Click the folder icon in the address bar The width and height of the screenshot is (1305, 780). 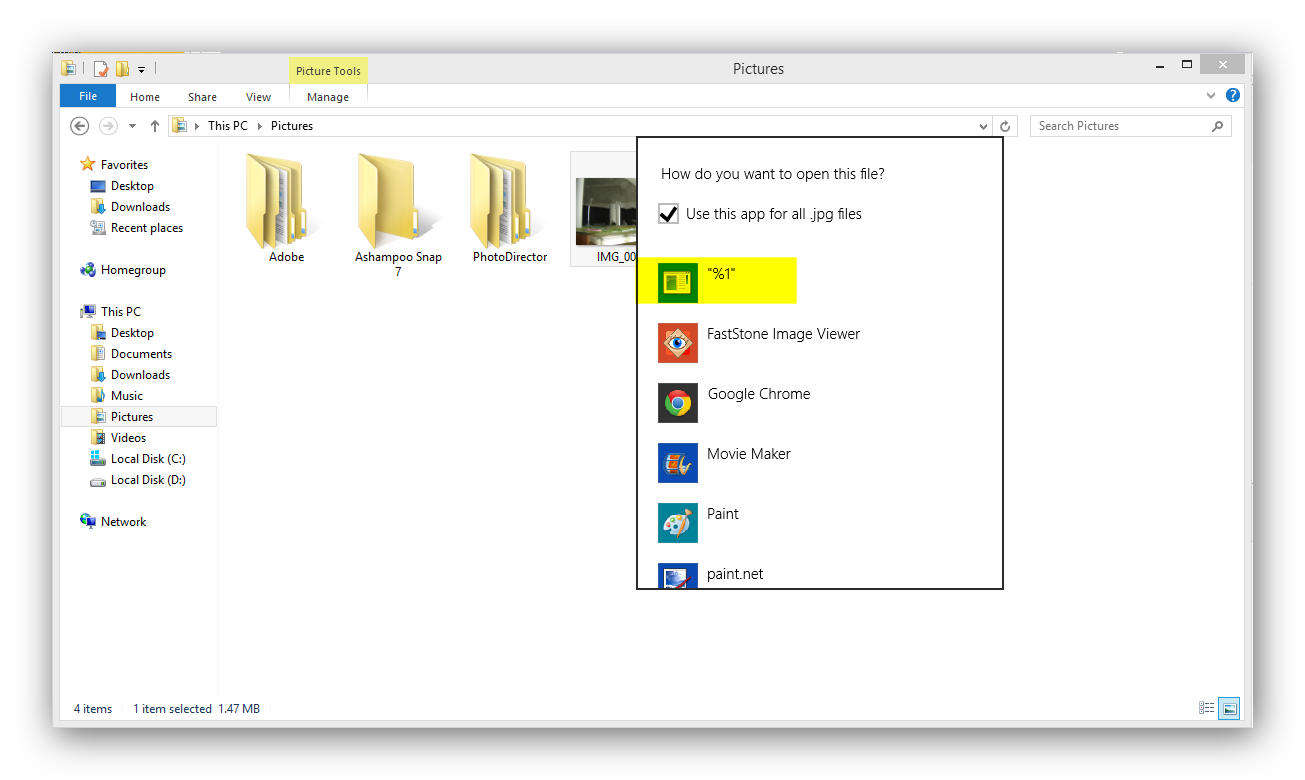click(x=180, y=126)
